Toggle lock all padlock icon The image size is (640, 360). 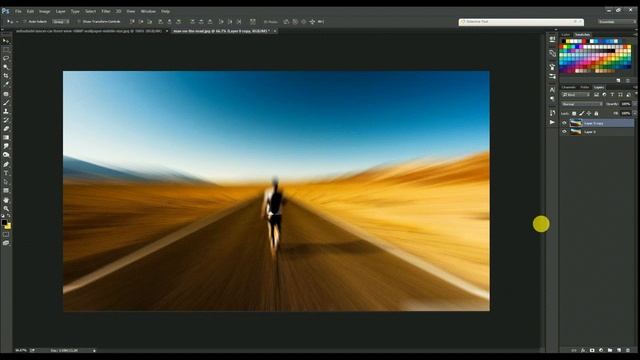click(x=596, y=113)
